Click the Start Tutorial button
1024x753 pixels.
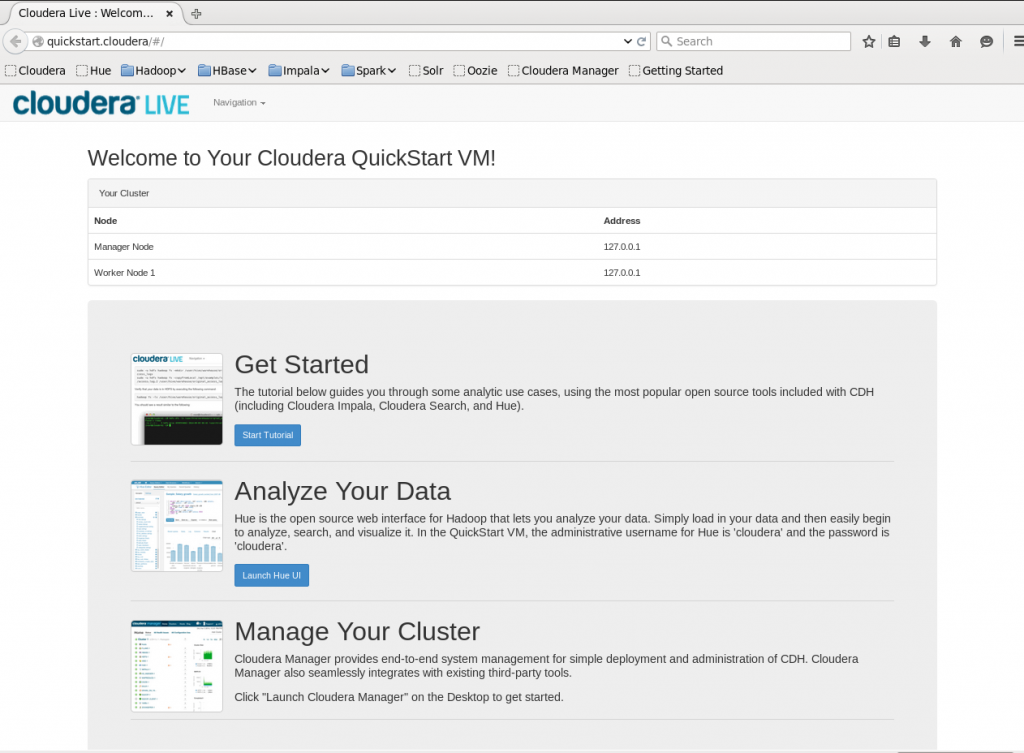(x=268, y=435)
